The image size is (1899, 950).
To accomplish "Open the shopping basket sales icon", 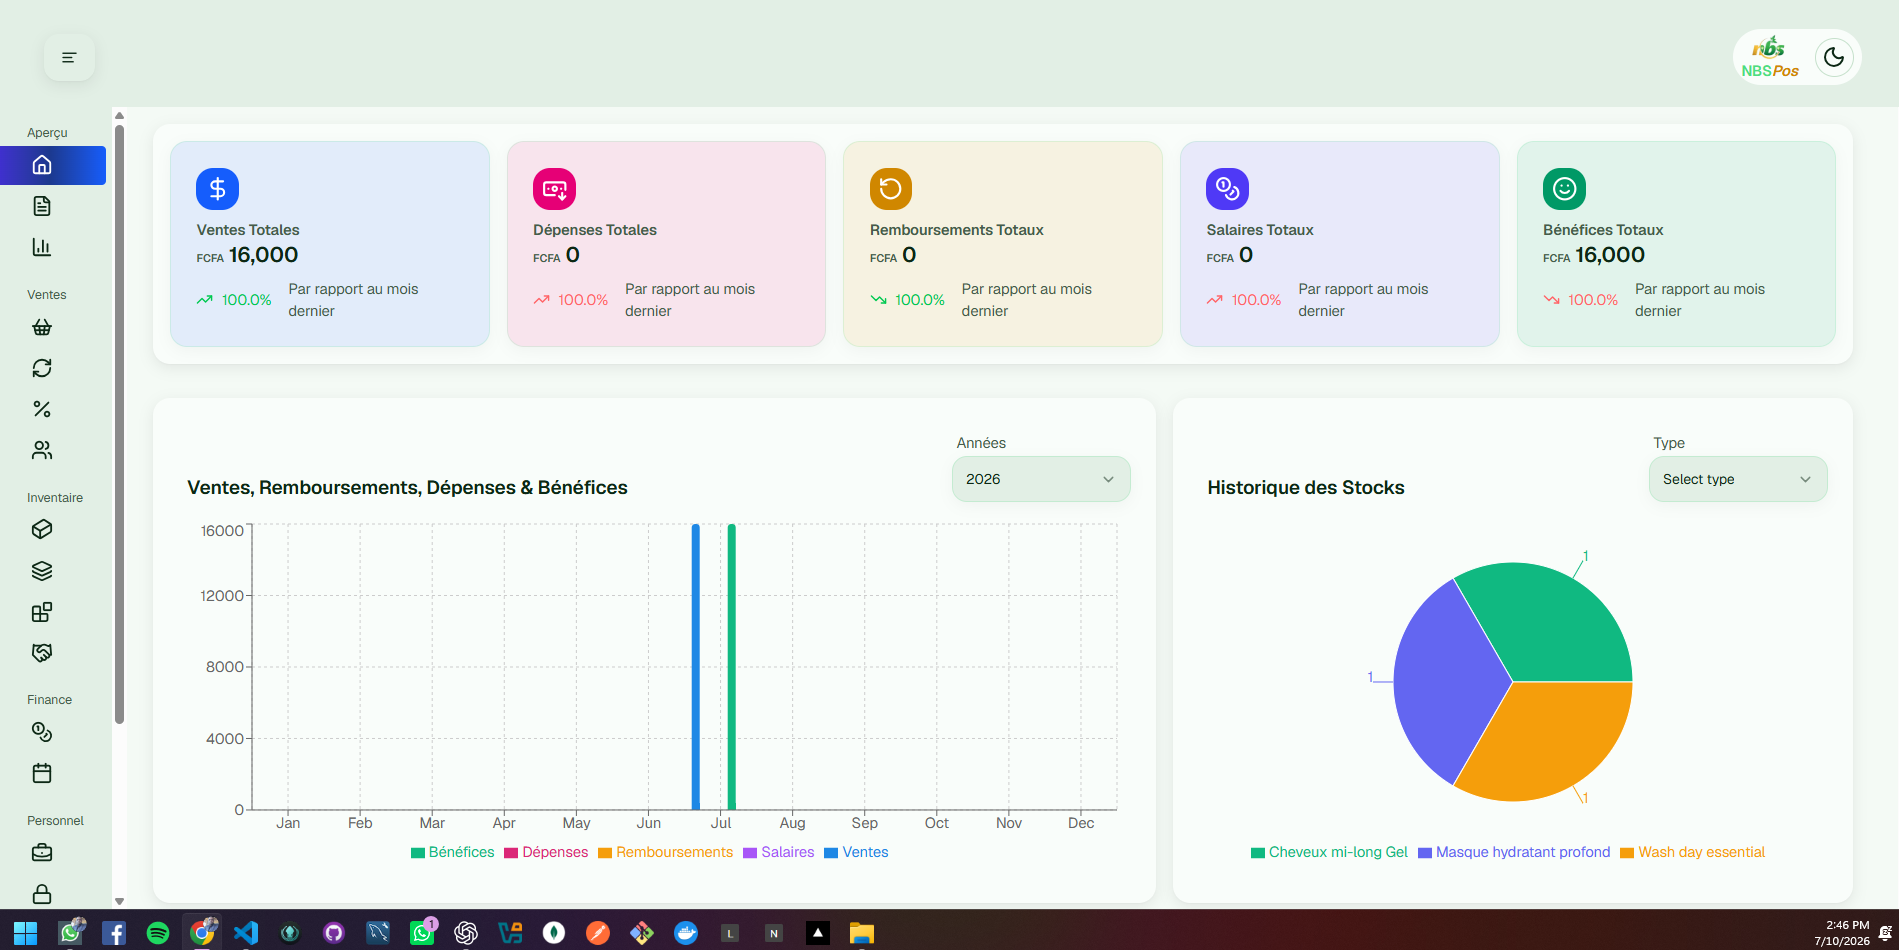I will (42, 328).
